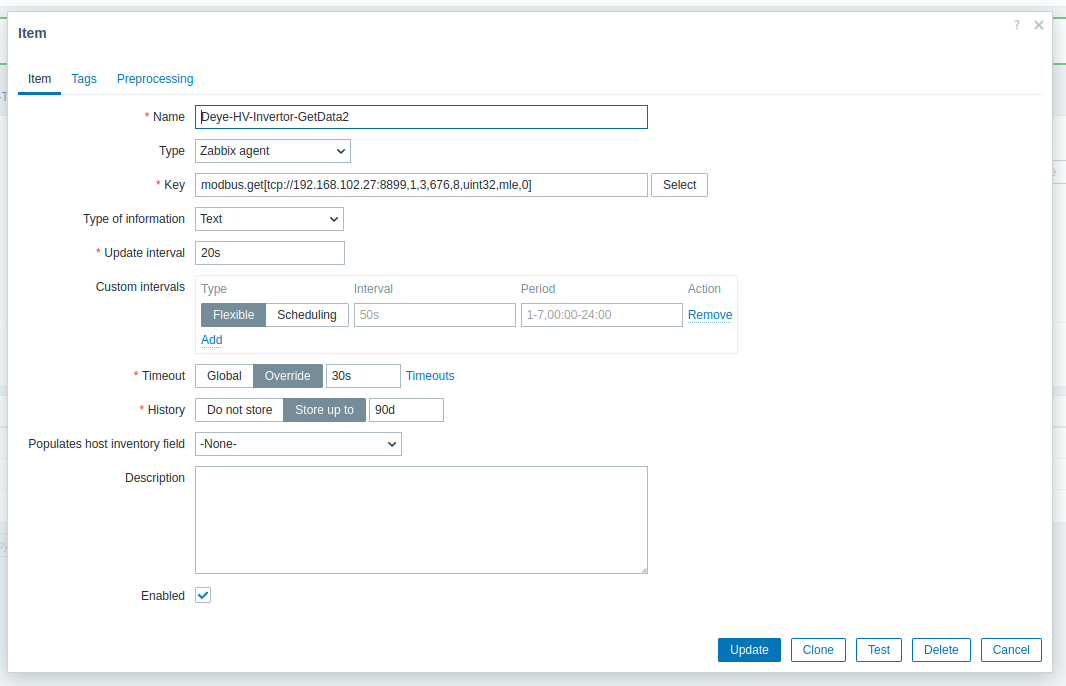Image resolution: width=1066 pixels, height=686 pixels.
Task: Open Populates host inventory field dropdown
Action: [x=298, y=444]
